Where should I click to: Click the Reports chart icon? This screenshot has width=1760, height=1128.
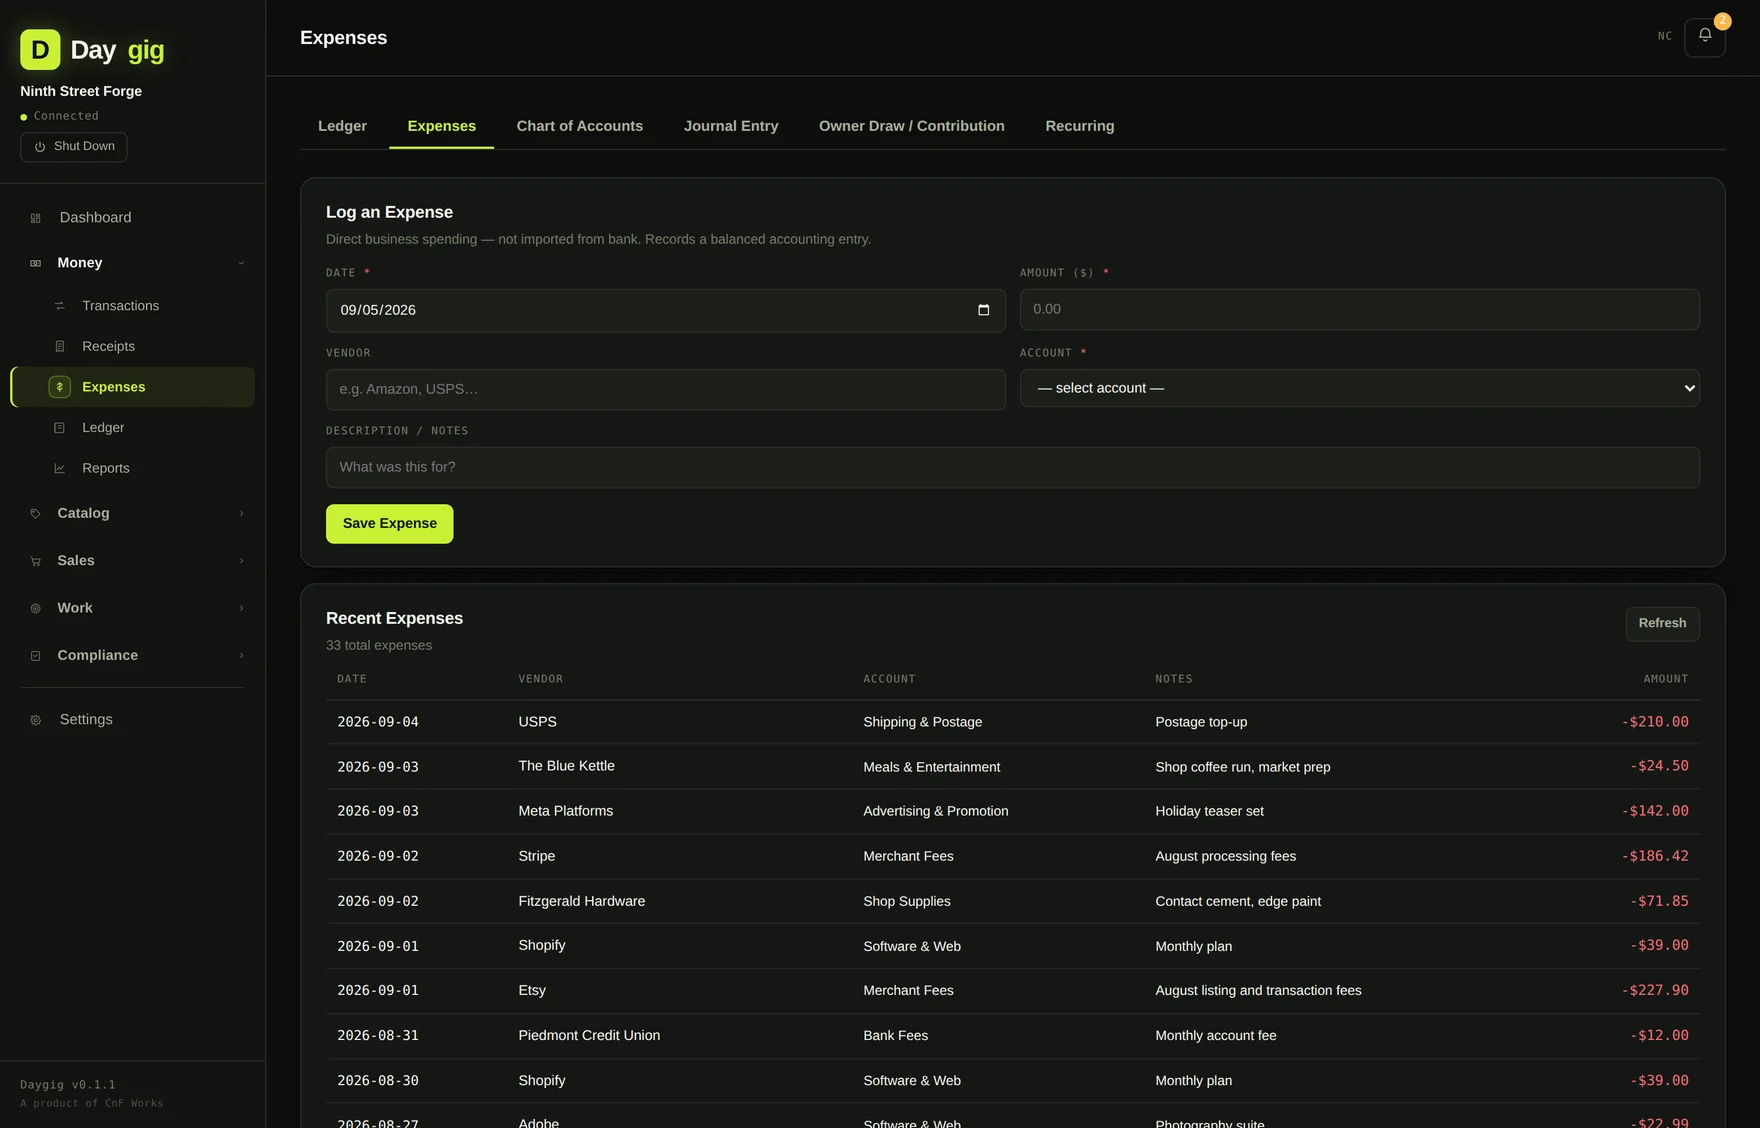[x=60, y=469]
